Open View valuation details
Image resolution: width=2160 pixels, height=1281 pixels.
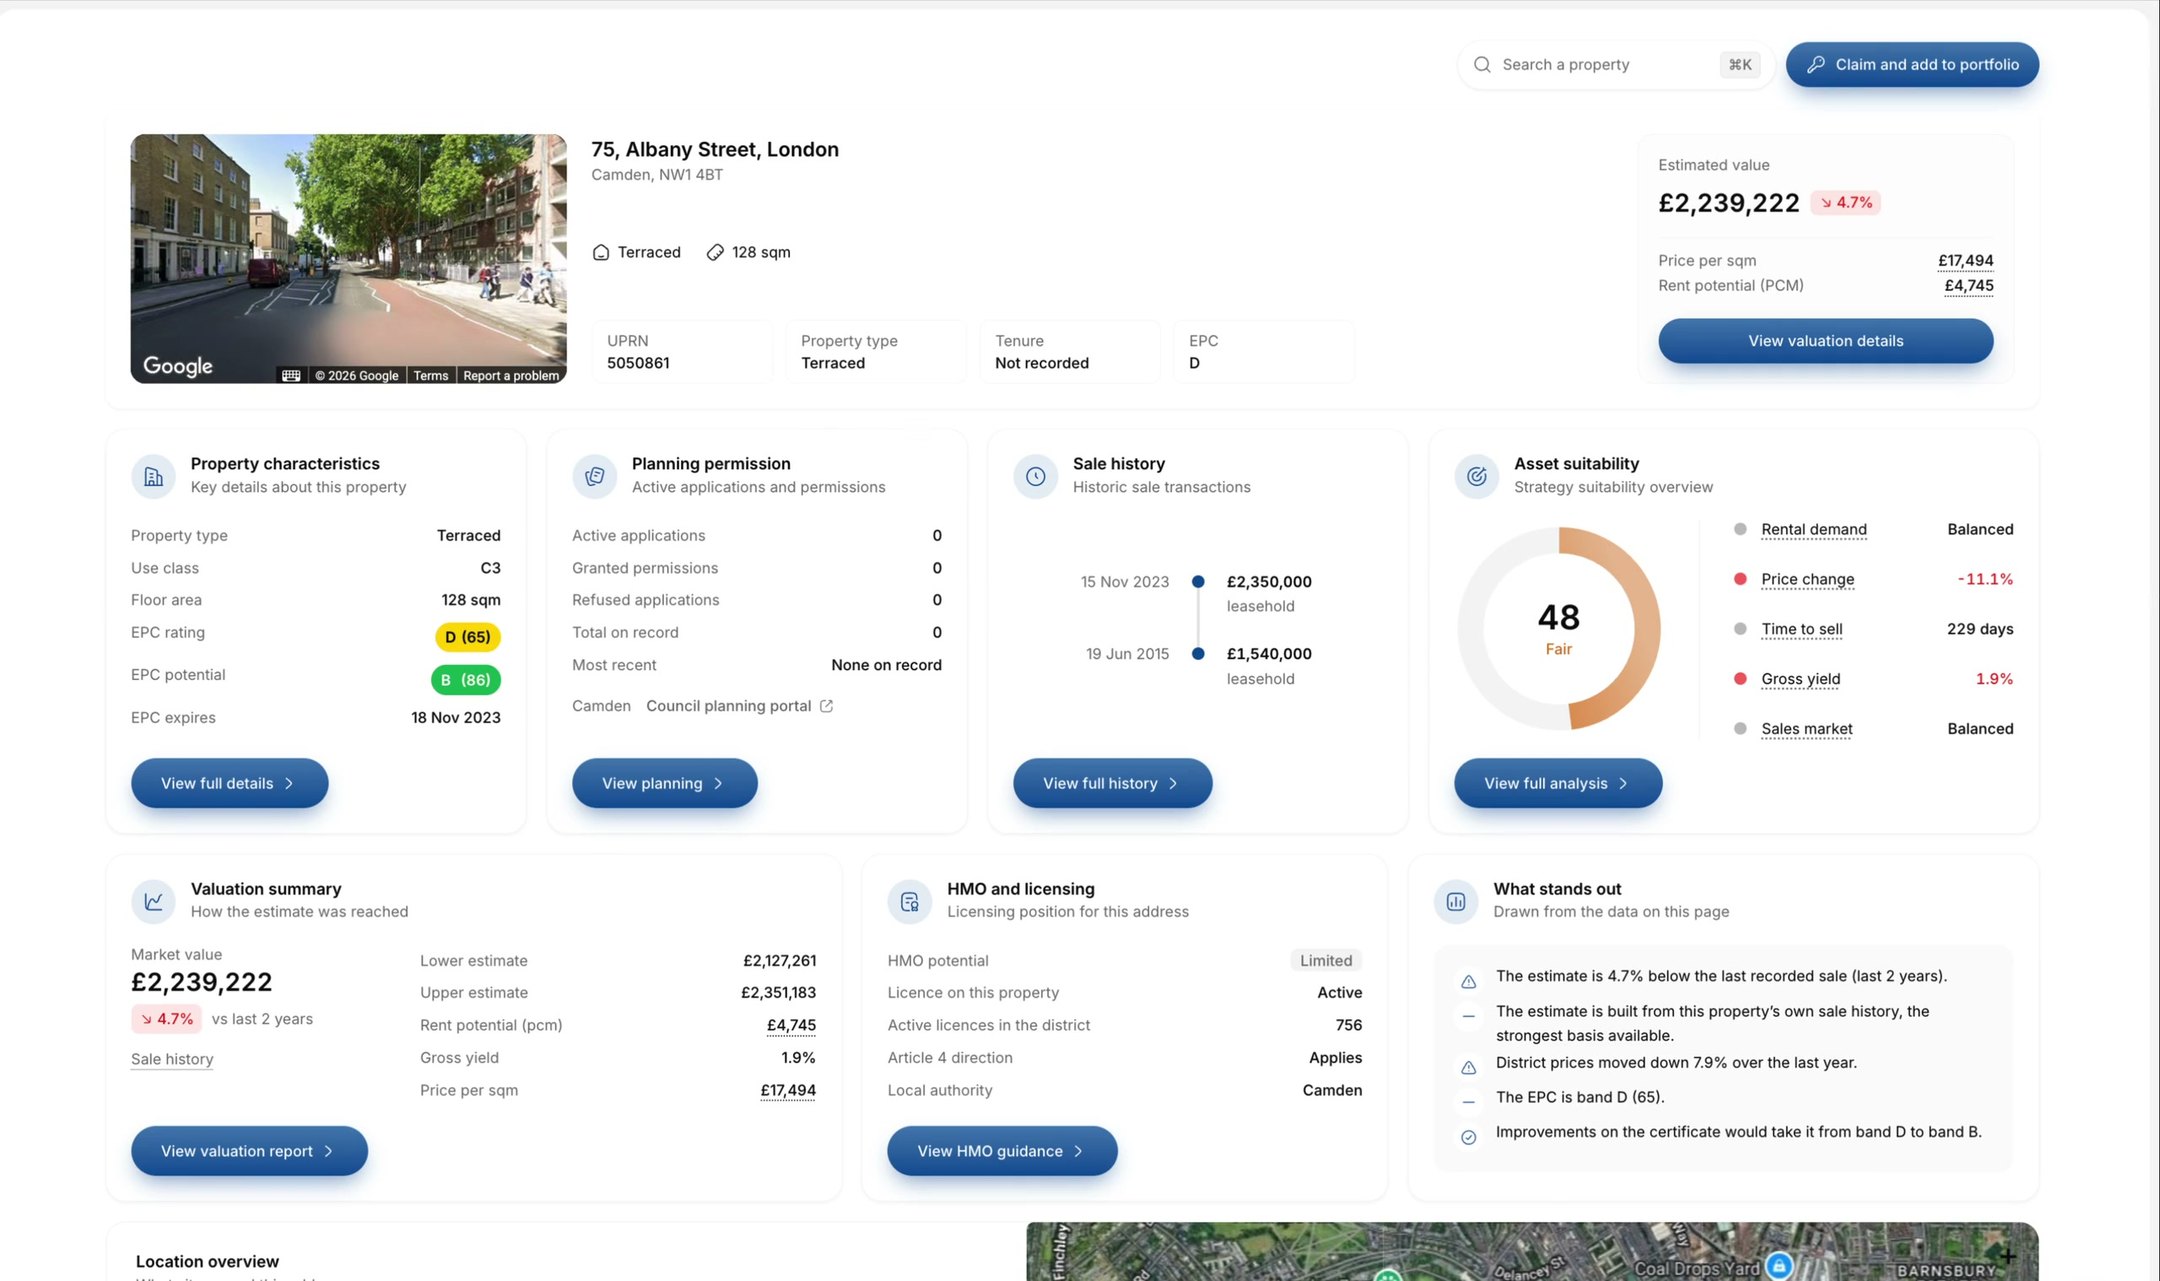[1825, 341]
